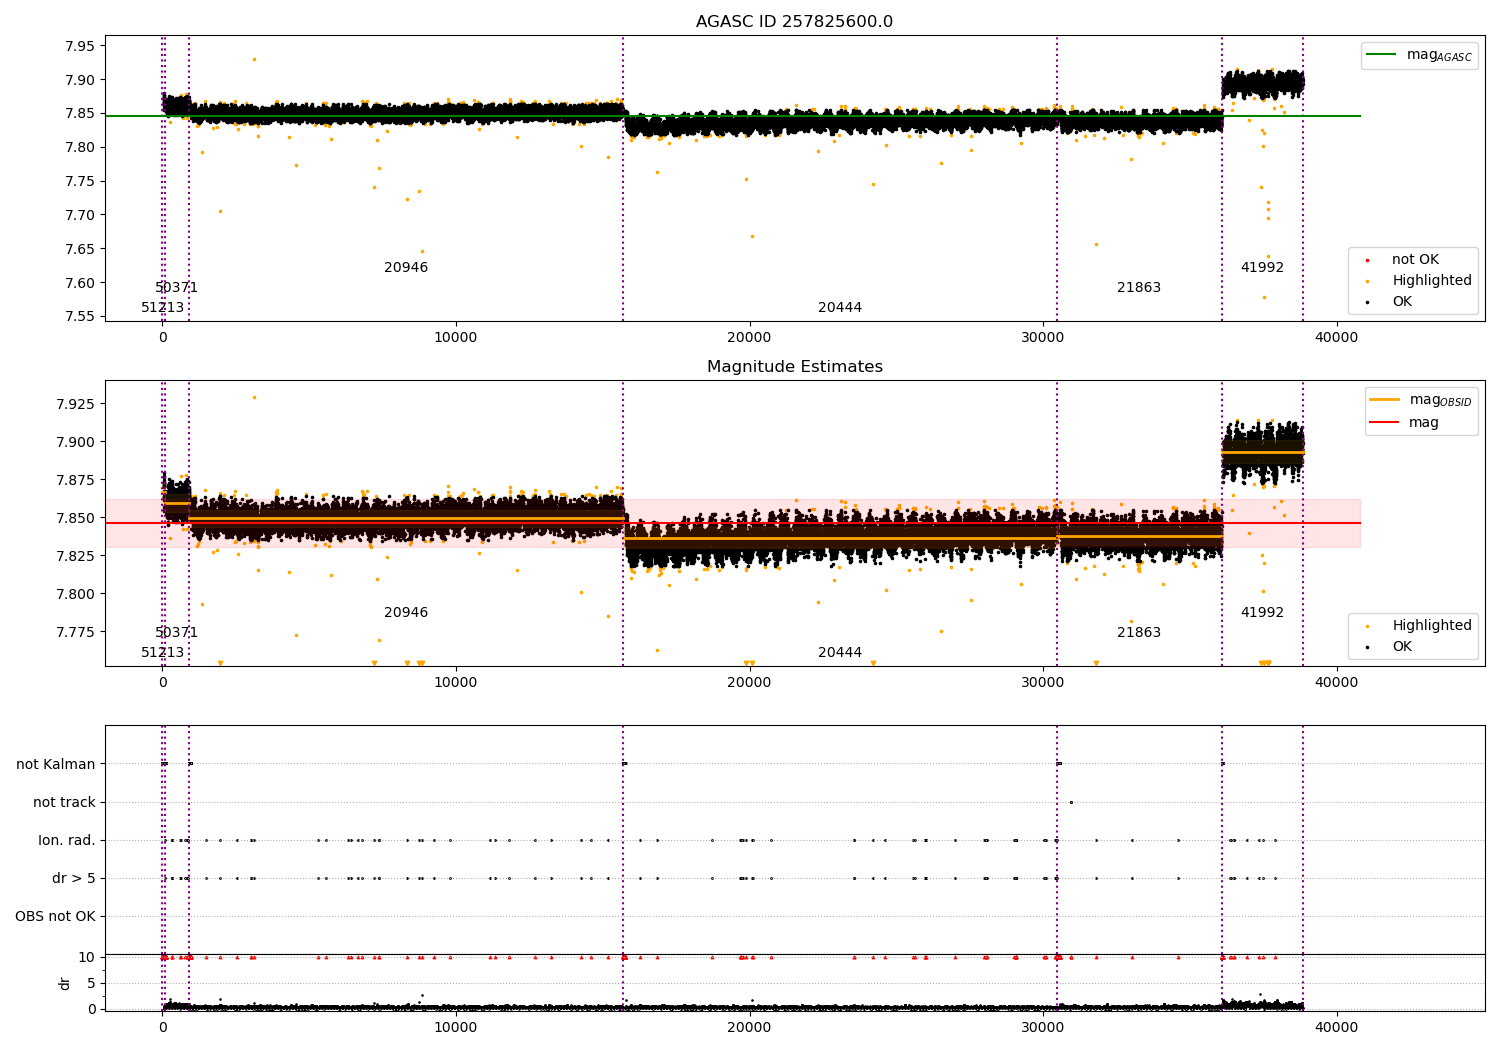Viewport: 1500px width, 1050px height.
Task: Select obsid label 51213 in the top plot
Action: [x=163, y=308]
